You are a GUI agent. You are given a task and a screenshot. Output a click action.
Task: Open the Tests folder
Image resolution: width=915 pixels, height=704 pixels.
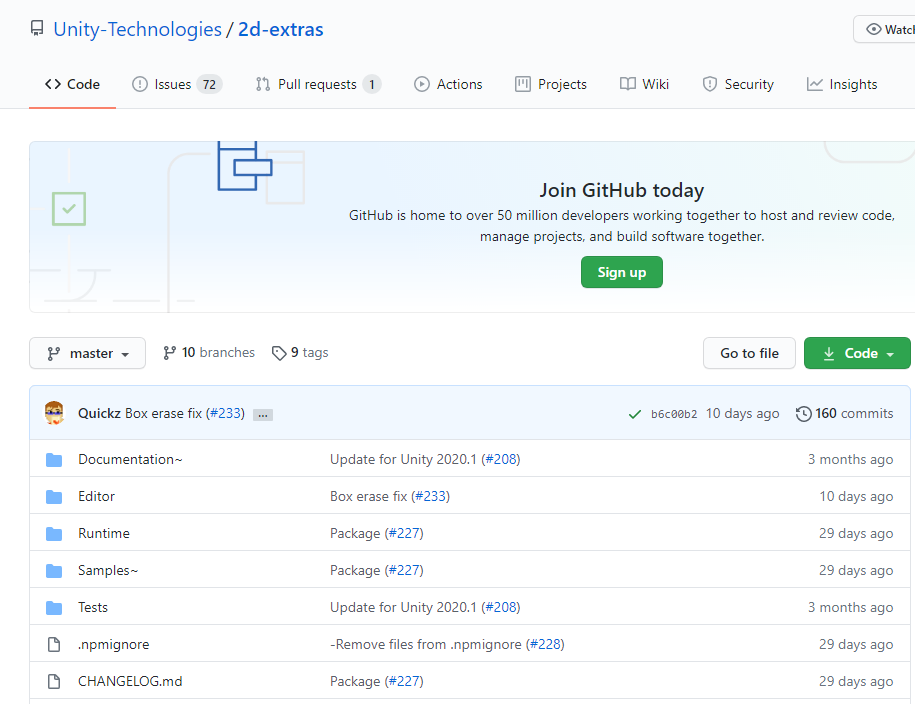tap(93, 607)
